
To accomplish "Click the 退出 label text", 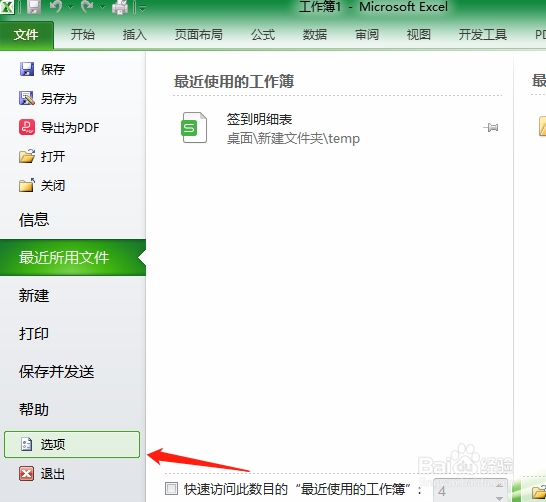I will pos(53,474).
